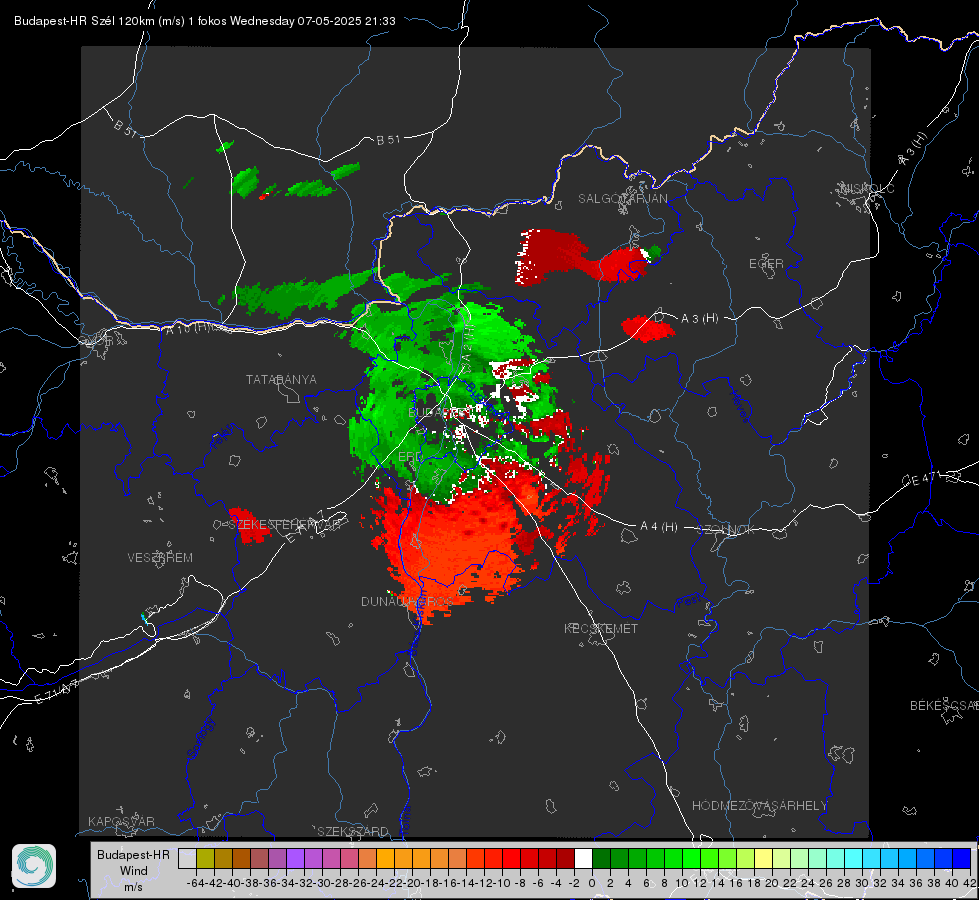
Task: Click the small red echo left of A 3 (H)
Action: pyautogui.click(x=647, y=327)
